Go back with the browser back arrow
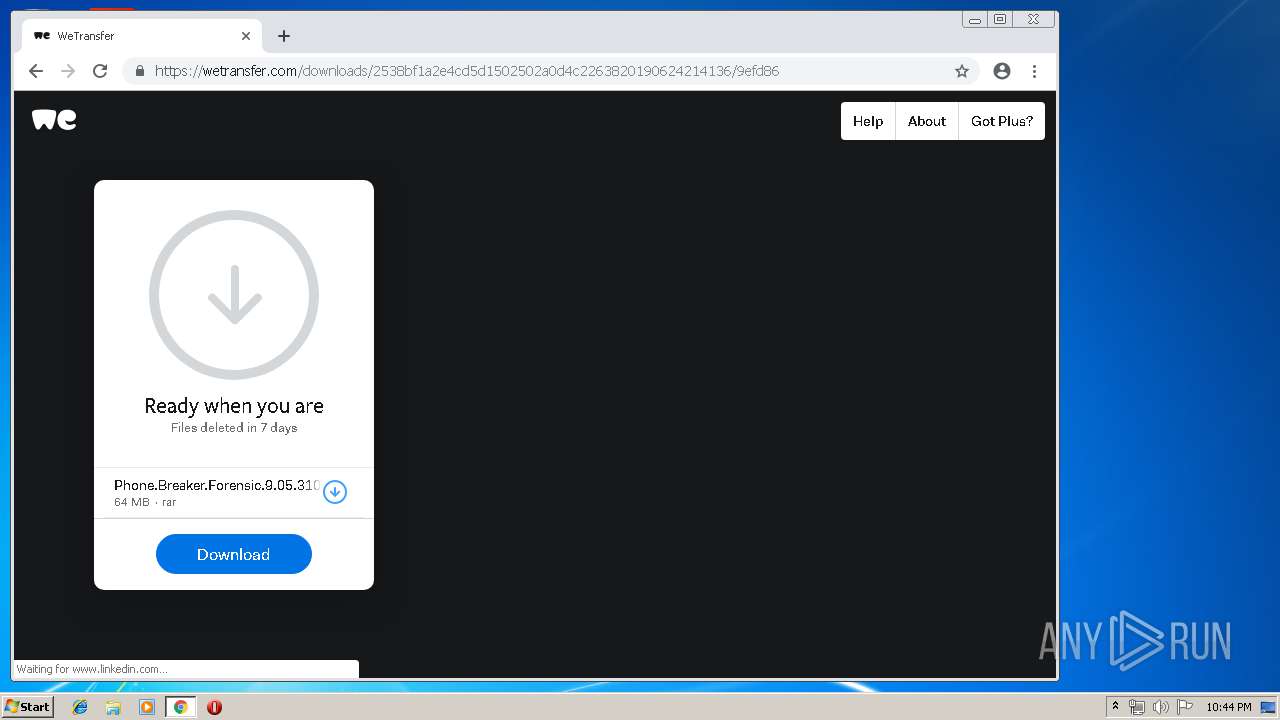Image resolution: width=1280 pixels, height=720 pixels. 36,71
